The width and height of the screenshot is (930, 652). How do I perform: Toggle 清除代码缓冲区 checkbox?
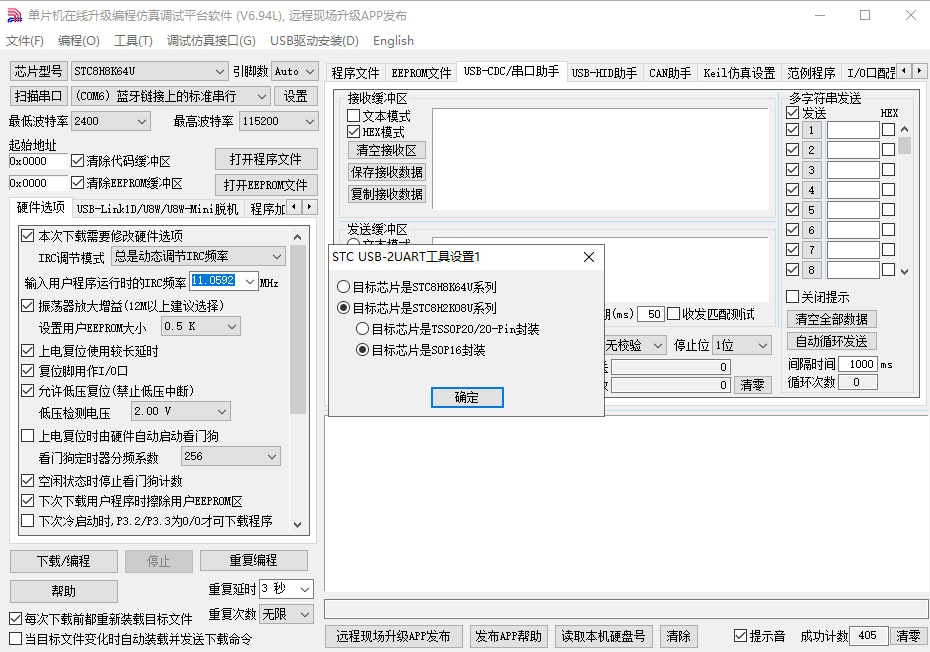(78, 161)
